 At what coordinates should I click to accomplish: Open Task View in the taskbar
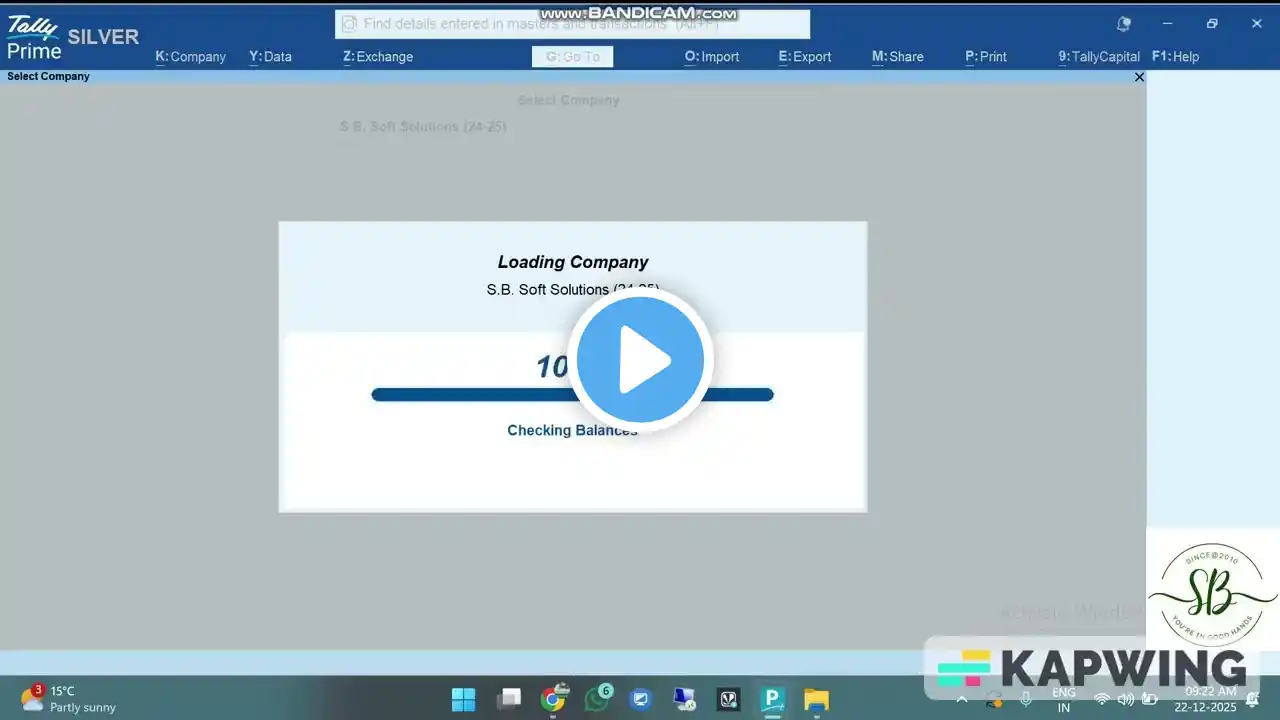pyautogui.click(x=510, y=699)
